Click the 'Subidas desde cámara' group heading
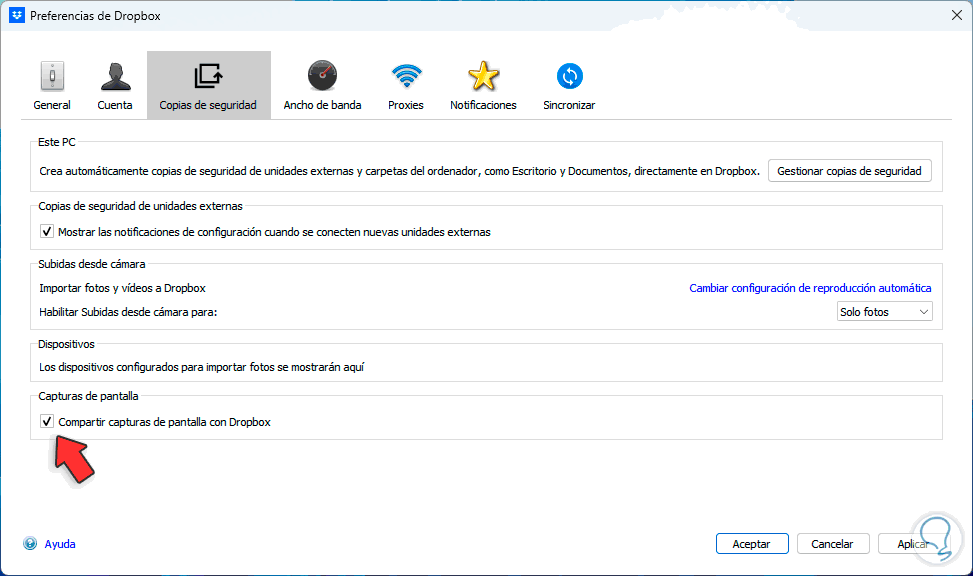Image resolution: width=973 pixels, height=576 pixels. [x=92, y=264]
